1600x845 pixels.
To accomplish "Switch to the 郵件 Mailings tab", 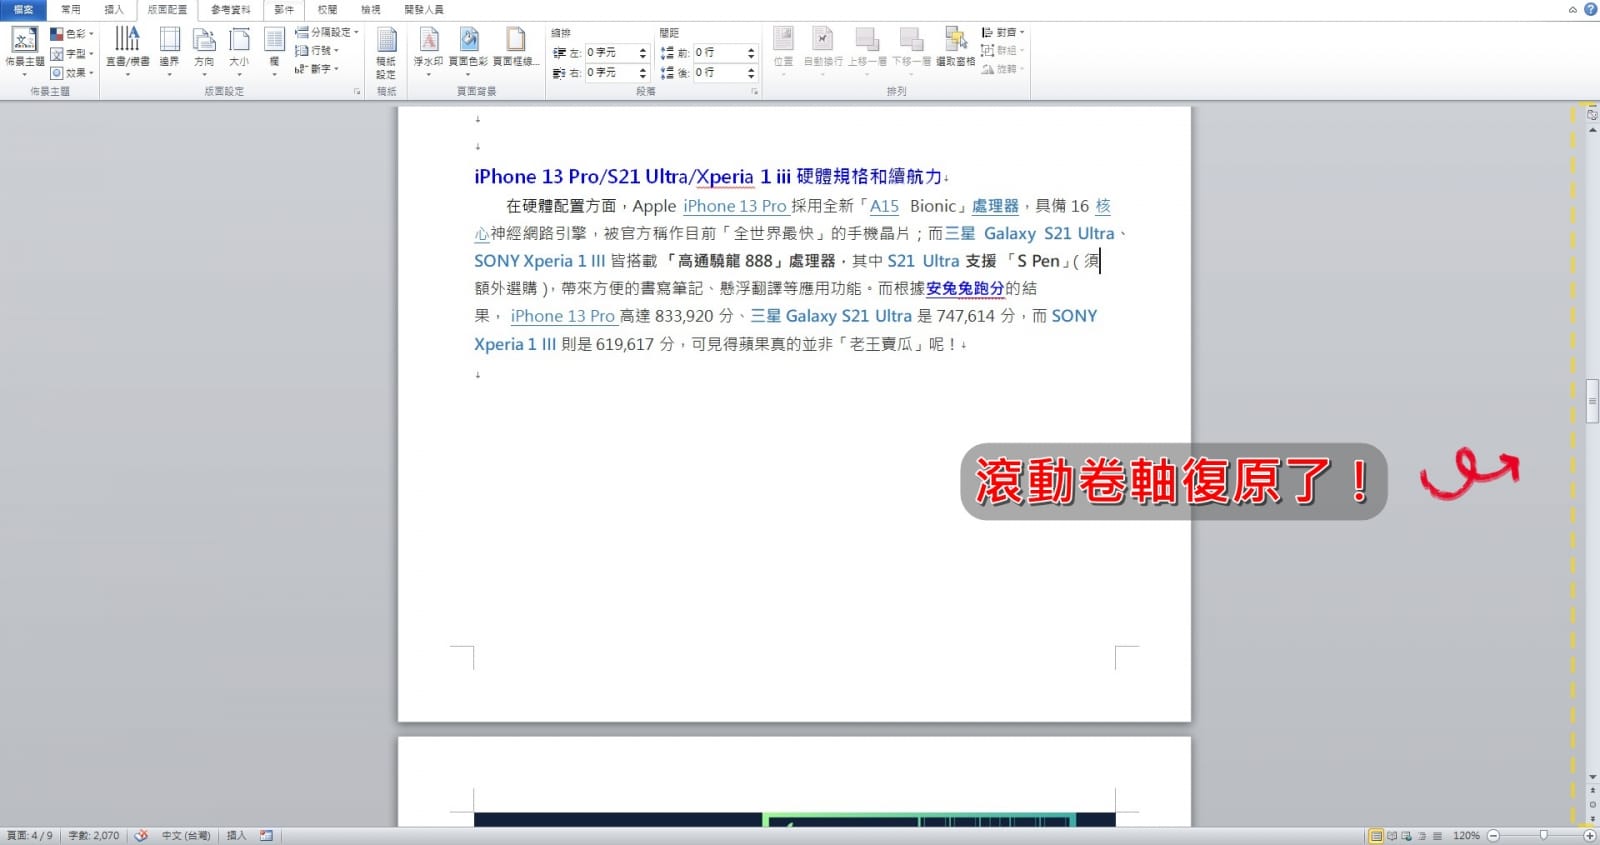I will coord(284,9).
